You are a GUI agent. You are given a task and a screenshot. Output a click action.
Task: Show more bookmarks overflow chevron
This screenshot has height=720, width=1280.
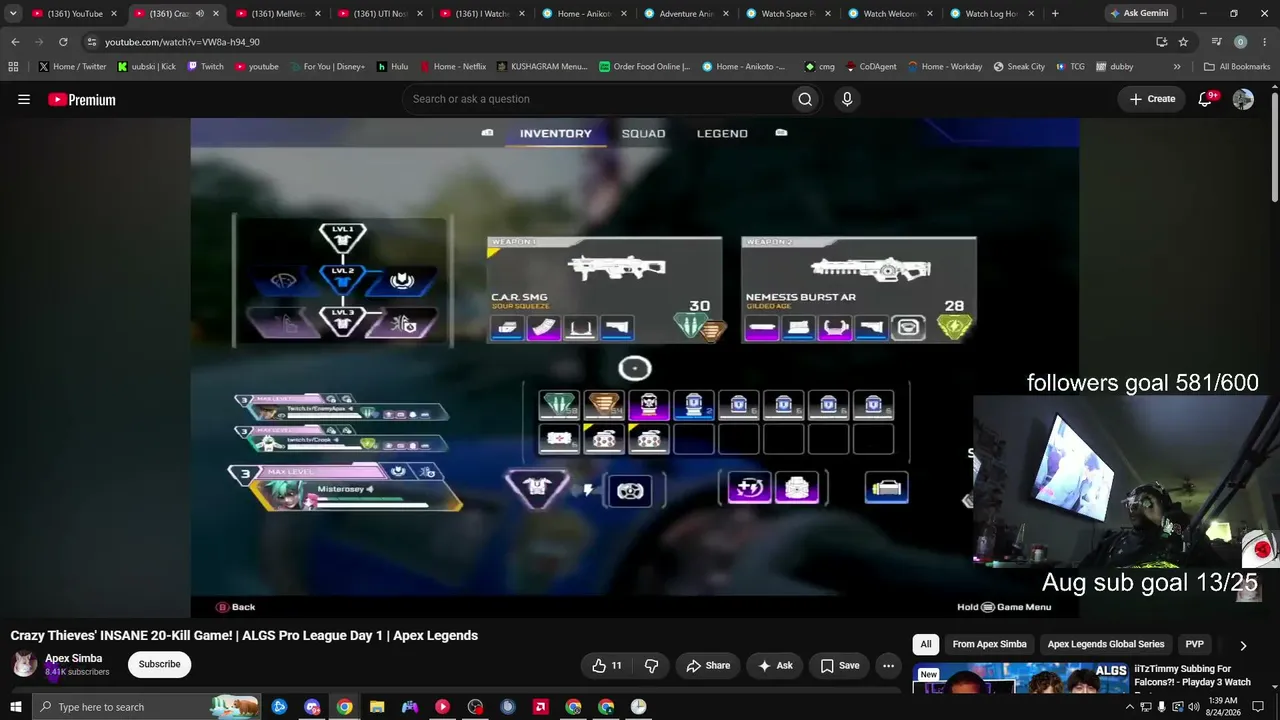(1177, 67)
